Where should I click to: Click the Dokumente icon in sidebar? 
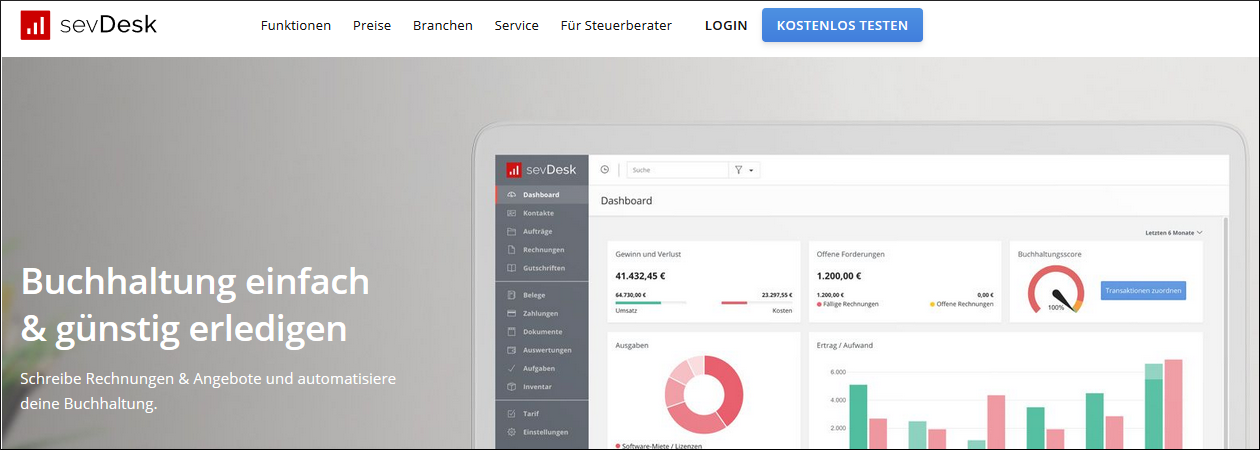pos(511,331)
